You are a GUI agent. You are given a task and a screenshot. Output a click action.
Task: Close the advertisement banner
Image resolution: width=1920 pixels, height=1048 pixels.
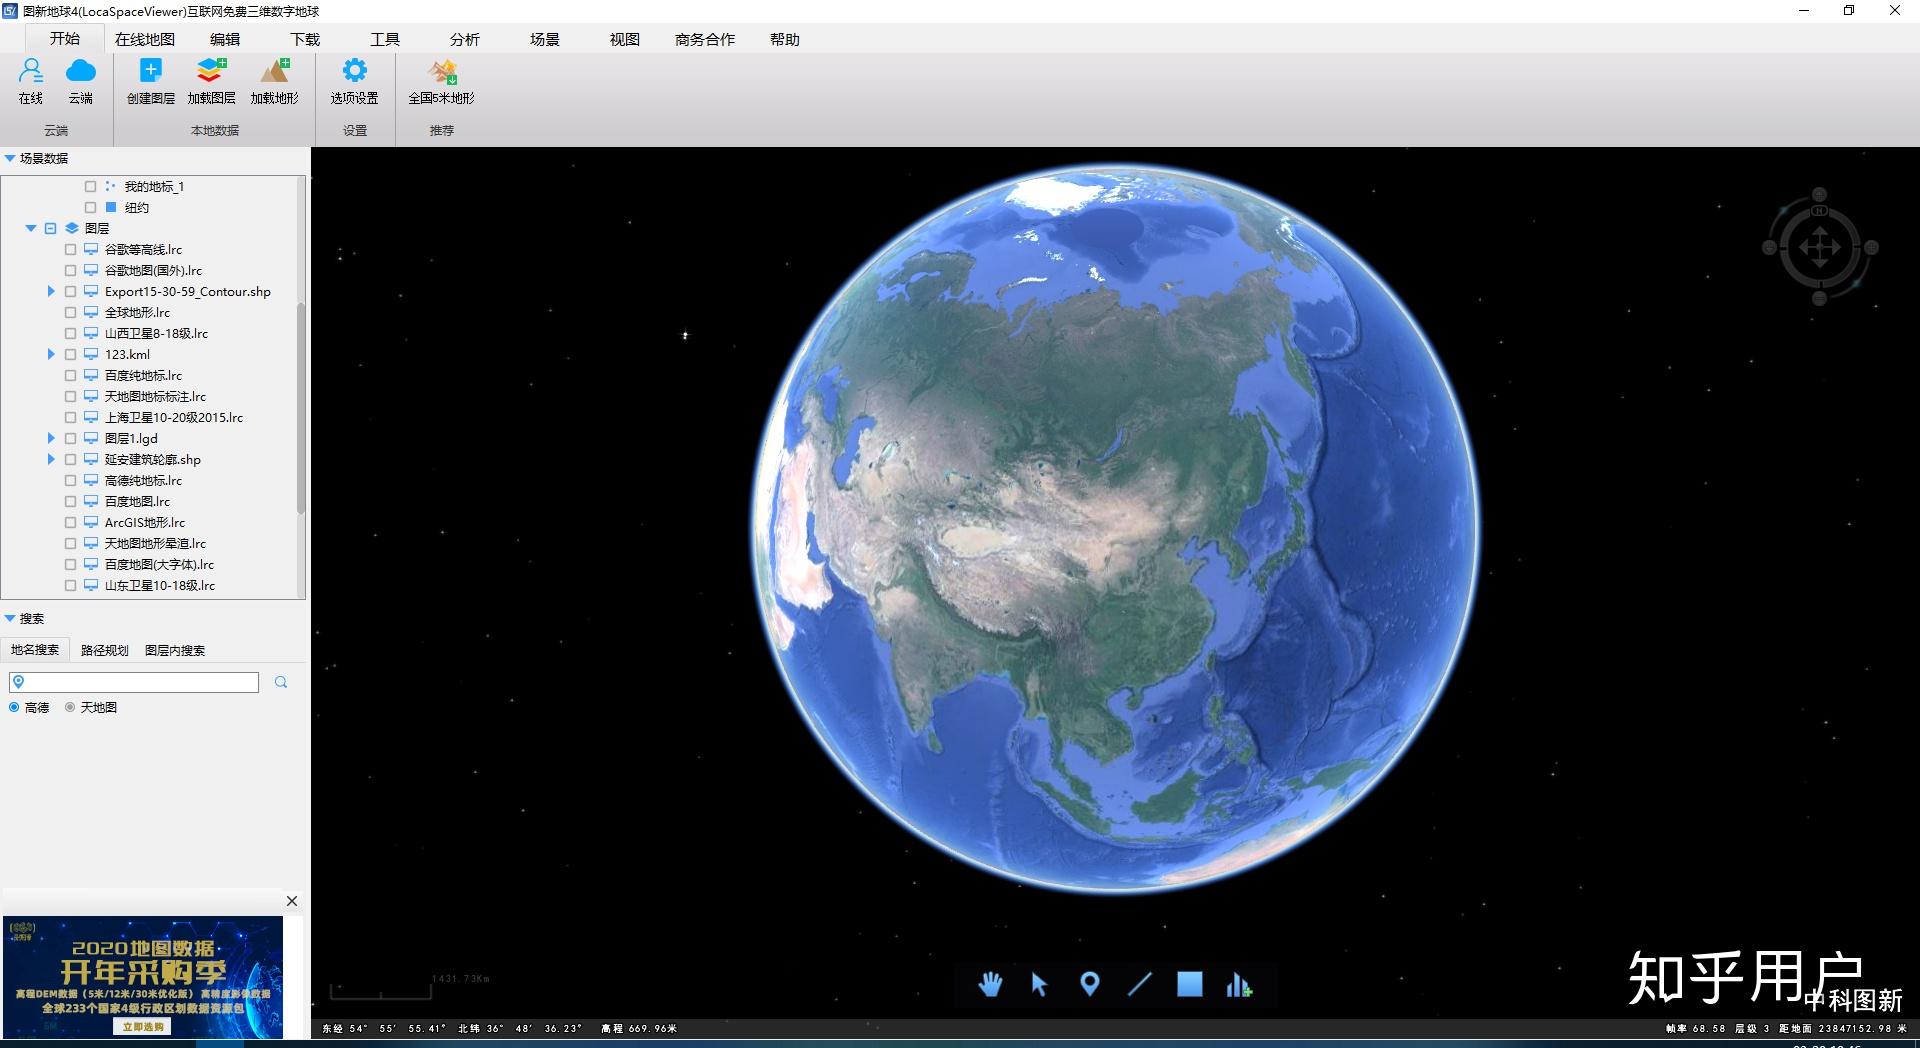[x=292, y=901]
